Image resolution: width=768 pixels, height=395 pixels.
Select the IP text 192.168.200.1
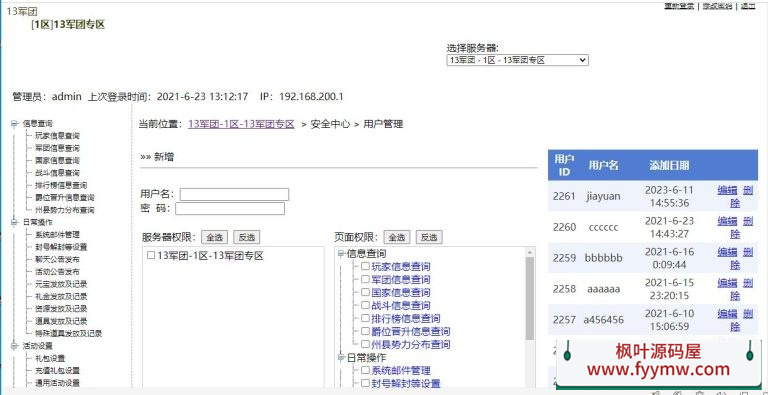click(x=311, y=97)
